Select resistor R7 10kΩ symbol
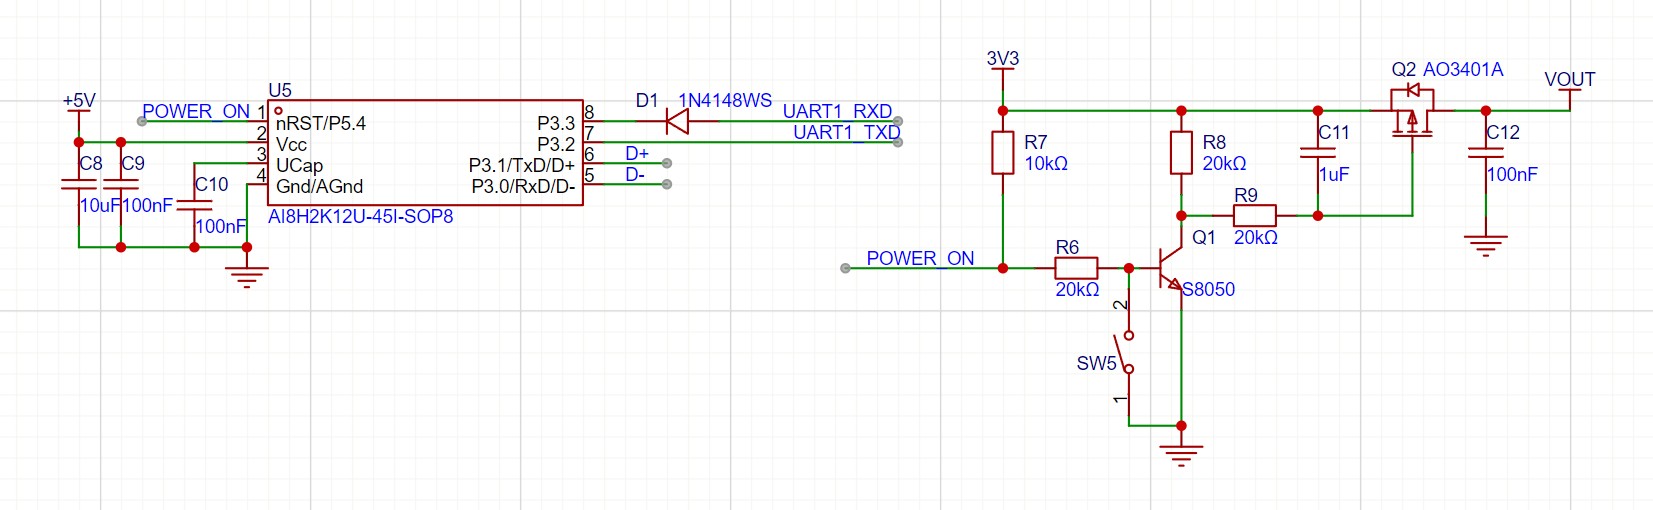 [x=1003, y=153]
